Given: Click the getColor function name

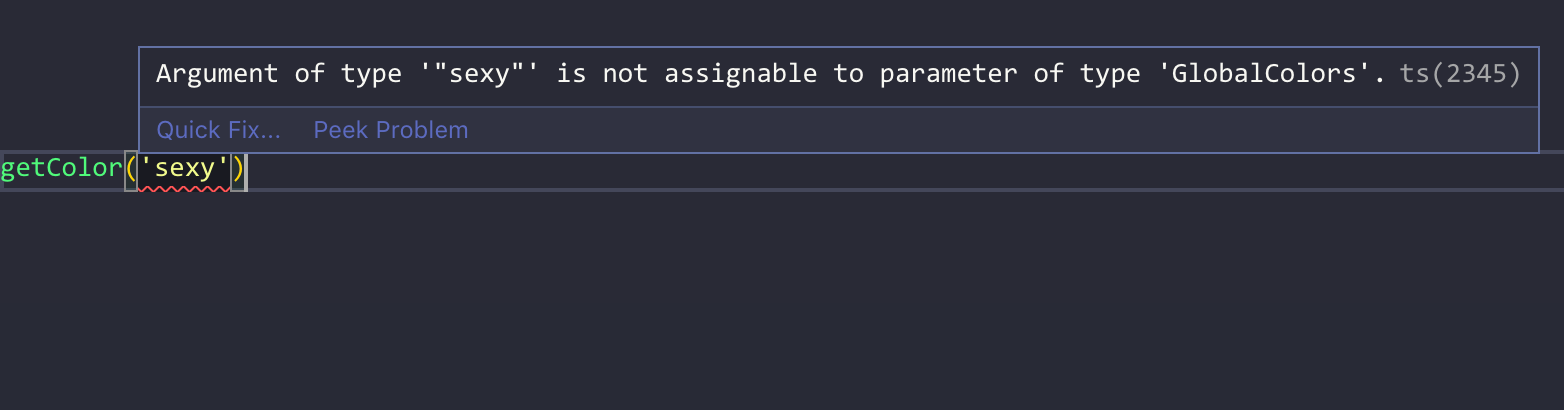Looking at the screenshot, I should tap(61, 168).
